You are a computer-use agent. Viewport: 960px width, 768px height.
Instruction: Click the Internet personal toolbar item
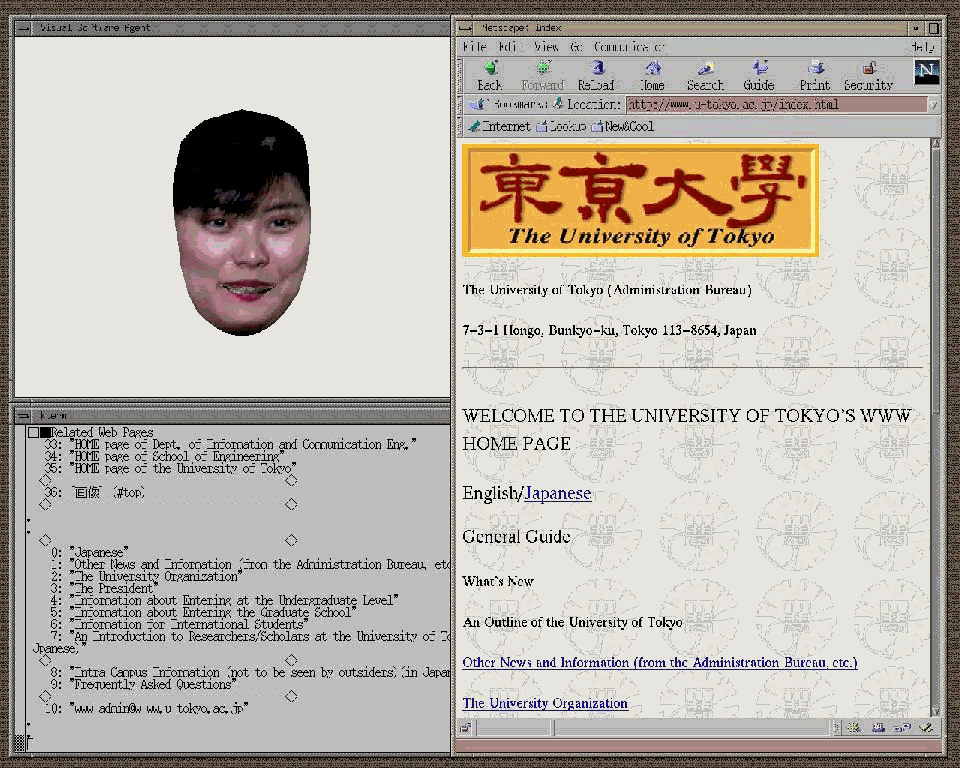[500, 127]
